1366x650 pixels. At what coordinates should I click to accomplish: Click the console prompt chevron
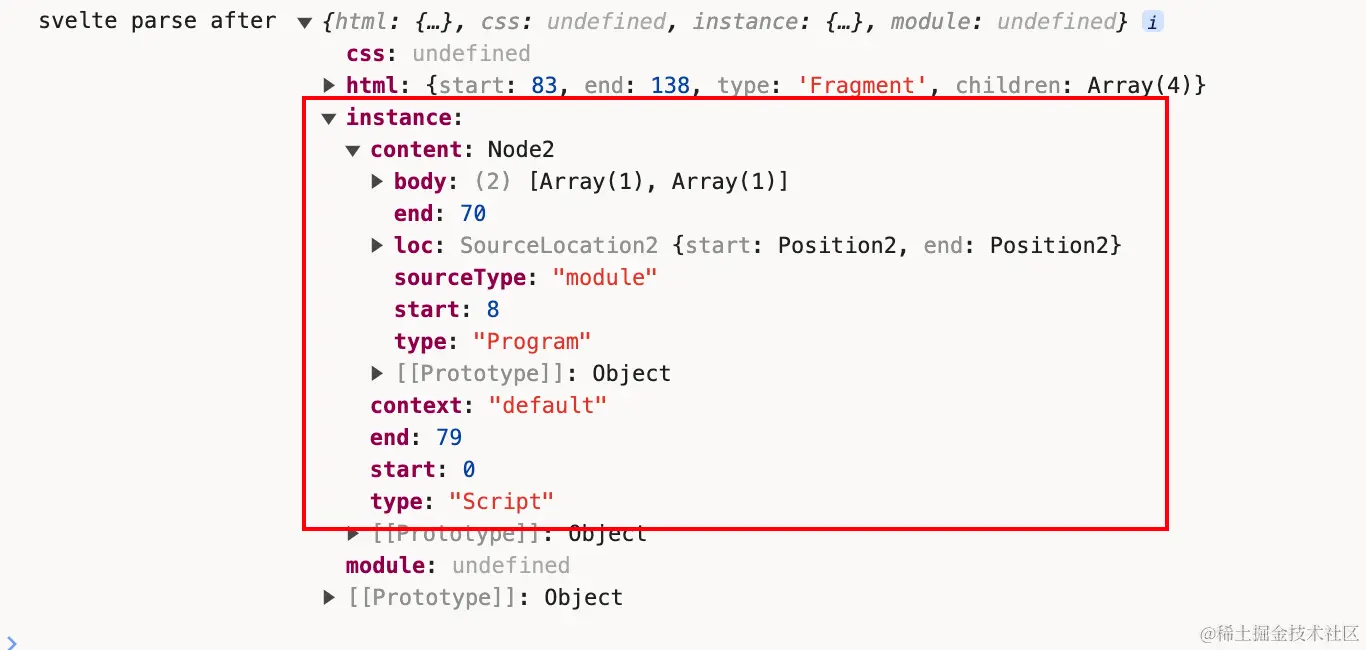(10, 642)
